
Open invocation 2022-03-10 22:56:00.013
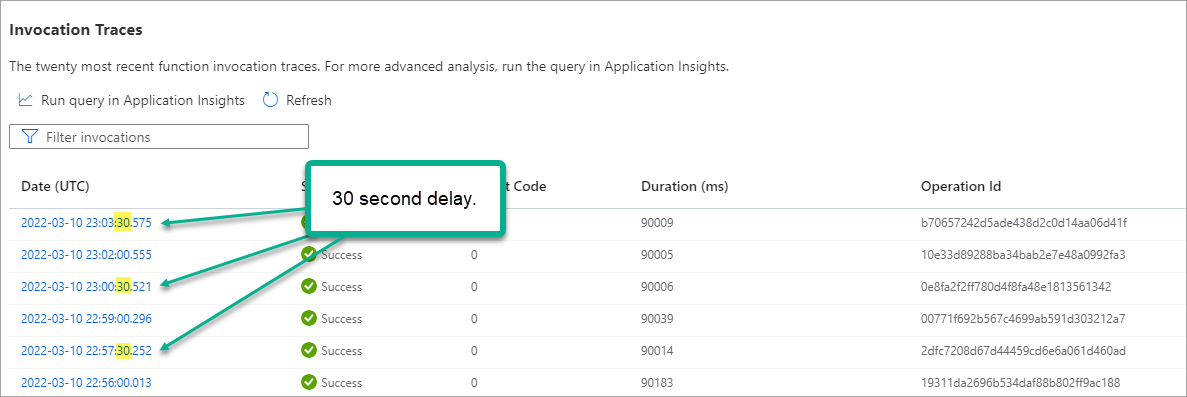point(86,382)
